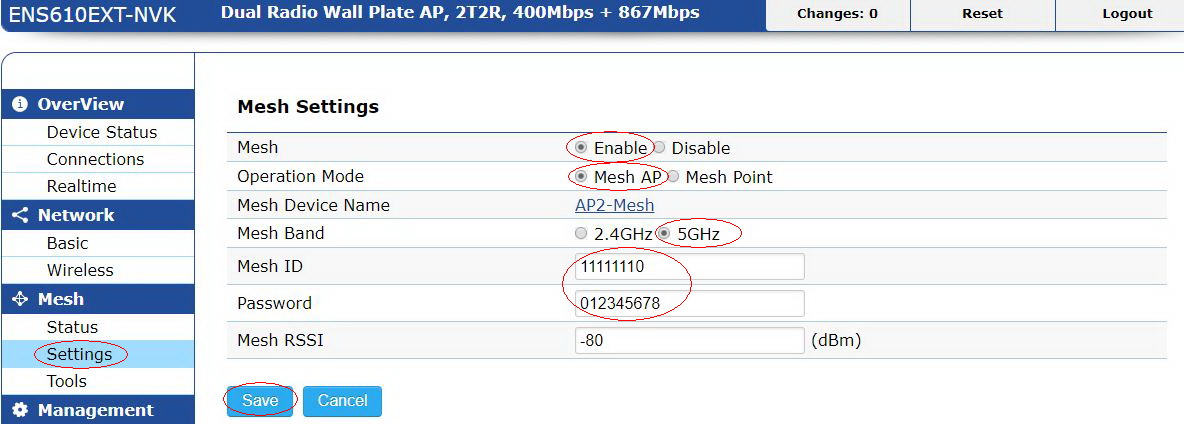
Task: Choose Mesh AP operation mode
Action: point(581,177)
